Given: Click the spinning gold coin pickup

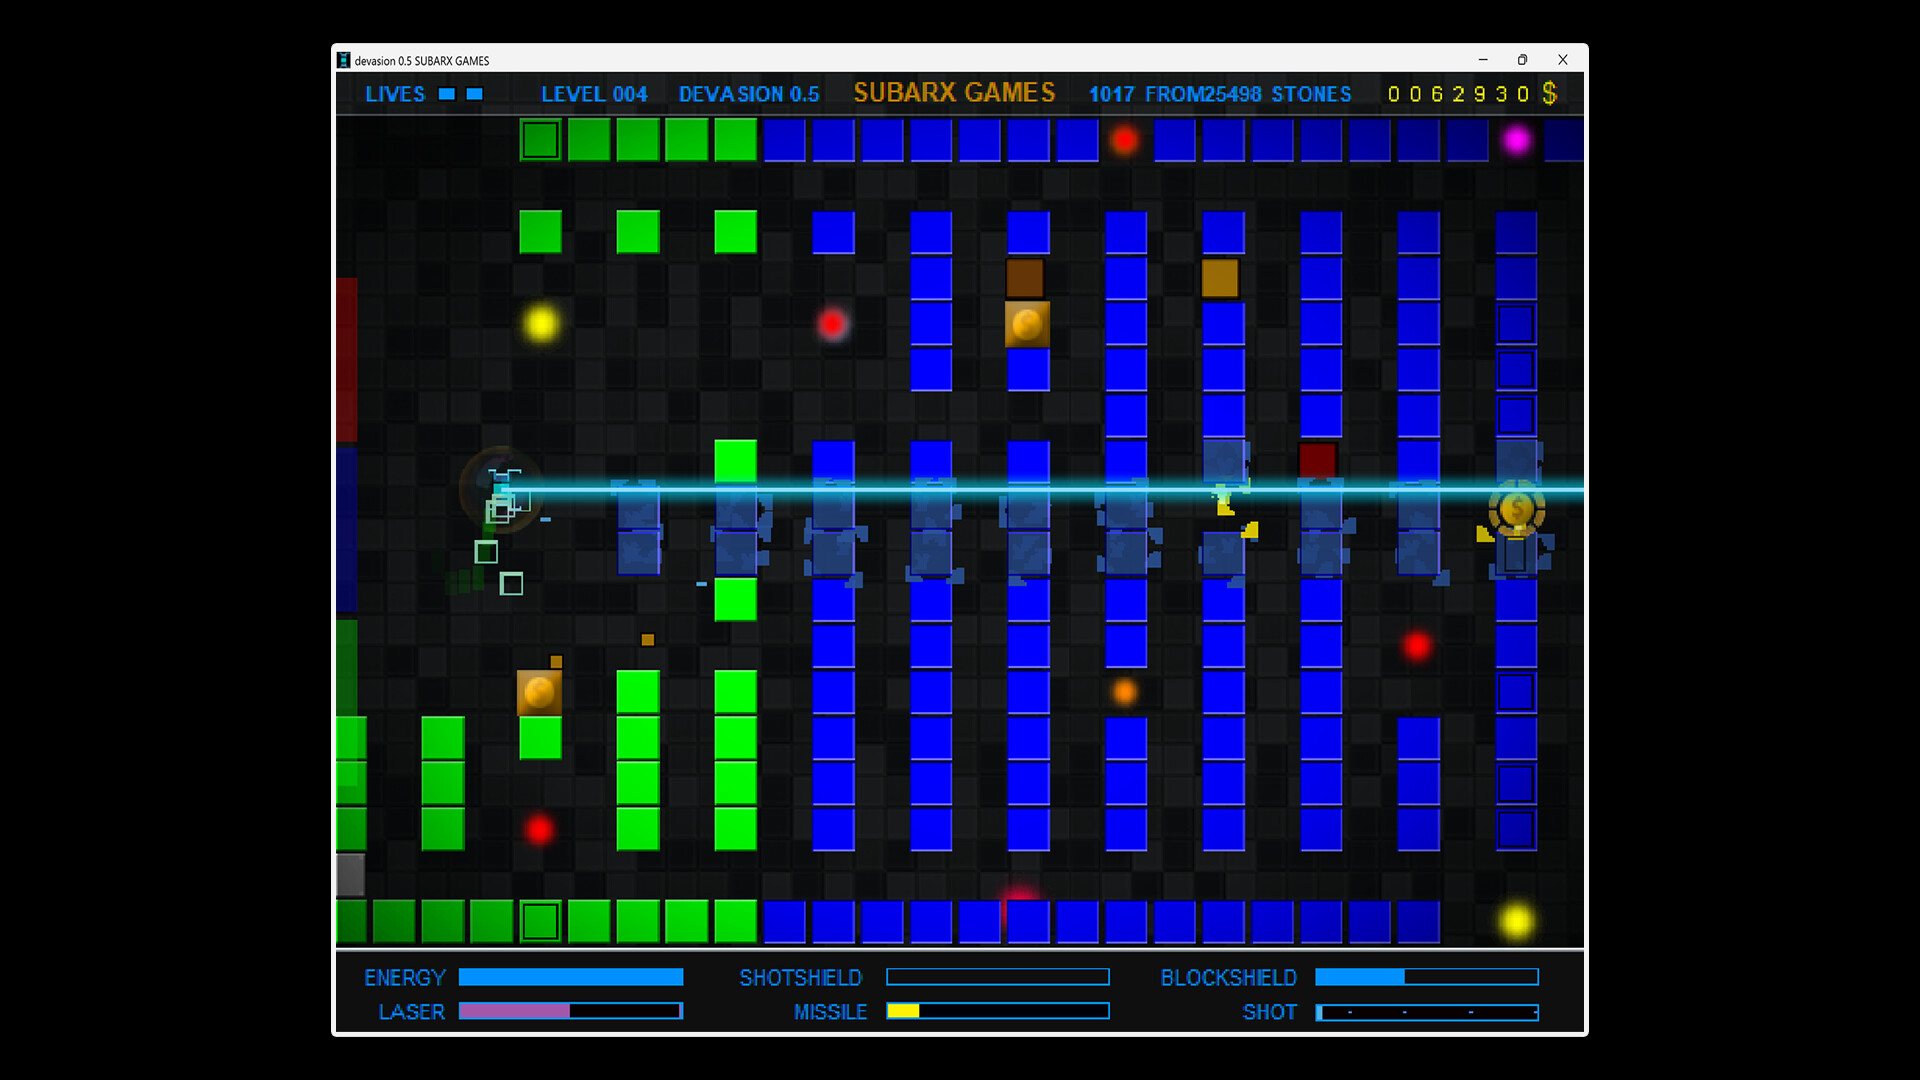Looking at the screenshot, I should pos(1517,510).
